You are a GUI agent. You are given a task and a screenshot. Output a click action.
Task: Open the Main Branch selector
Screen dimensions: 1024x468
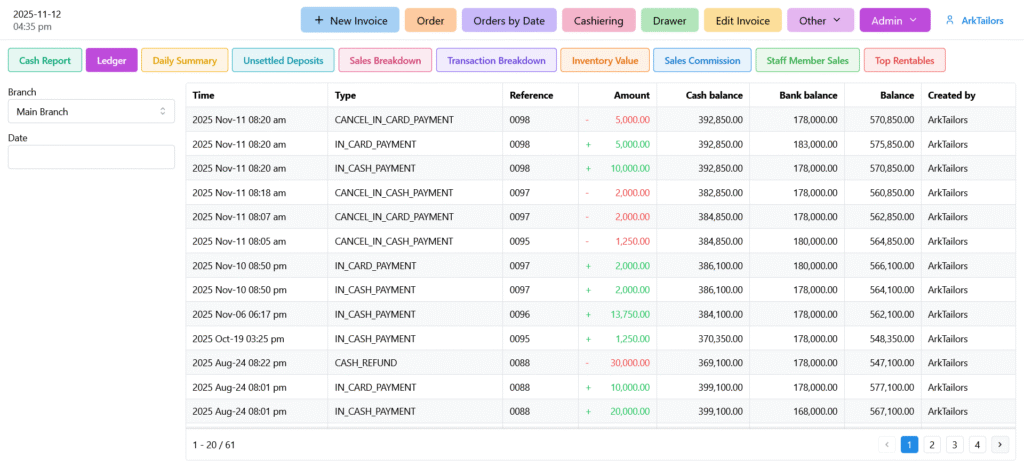(x=91, y=111)
